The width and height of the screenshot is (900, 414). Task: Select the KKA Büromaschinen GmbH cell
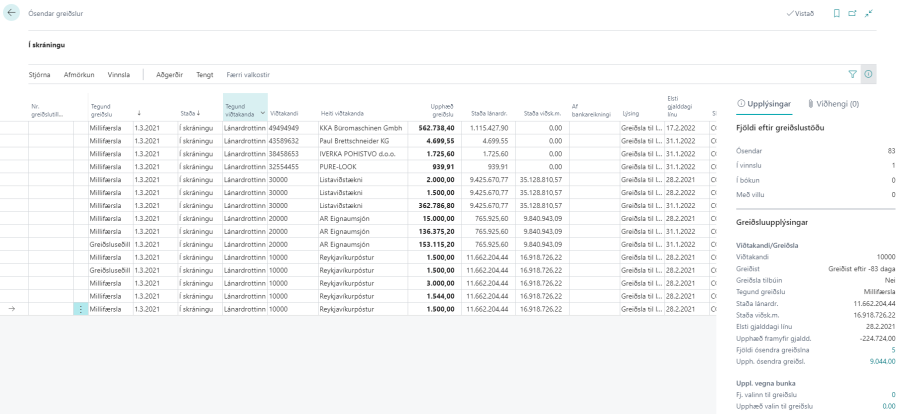coord(360,128)
